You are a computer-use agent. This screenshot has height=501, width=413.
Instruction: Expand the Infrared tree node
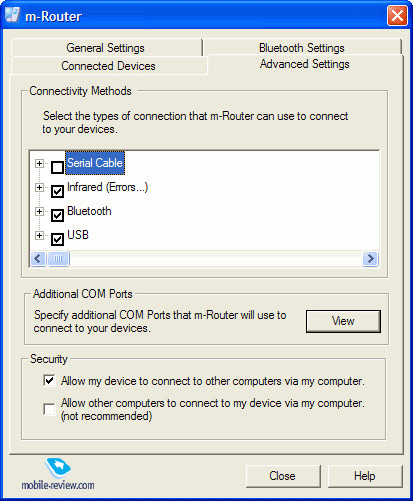[39, 187]
